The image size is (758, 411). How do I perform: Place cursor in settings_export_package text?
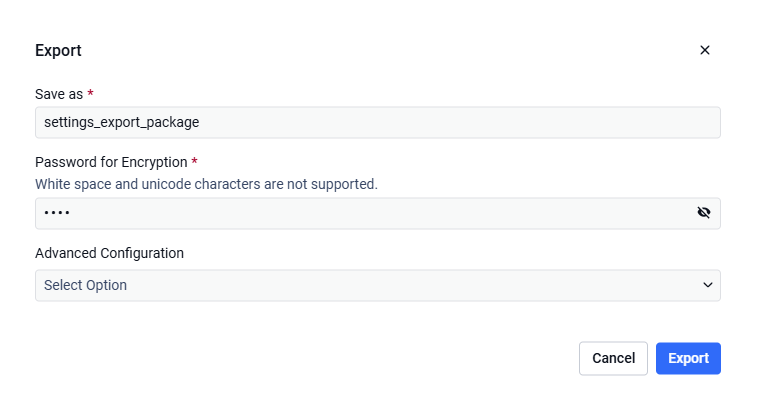tap(121, 122)
